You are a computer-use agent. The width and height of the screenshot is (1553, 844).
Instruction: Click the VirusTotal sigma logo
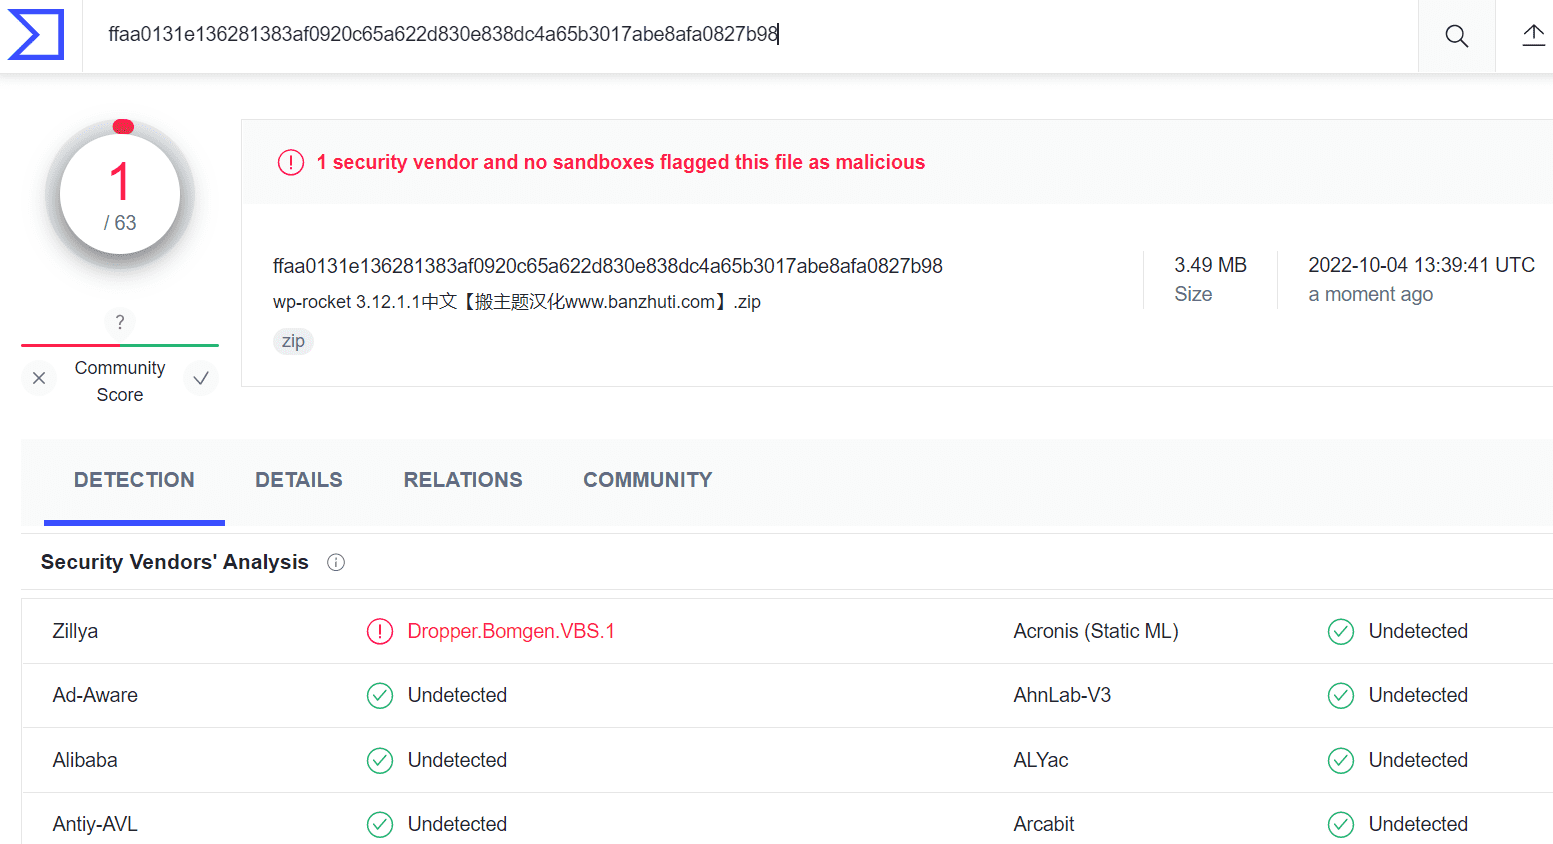point(36,35)
